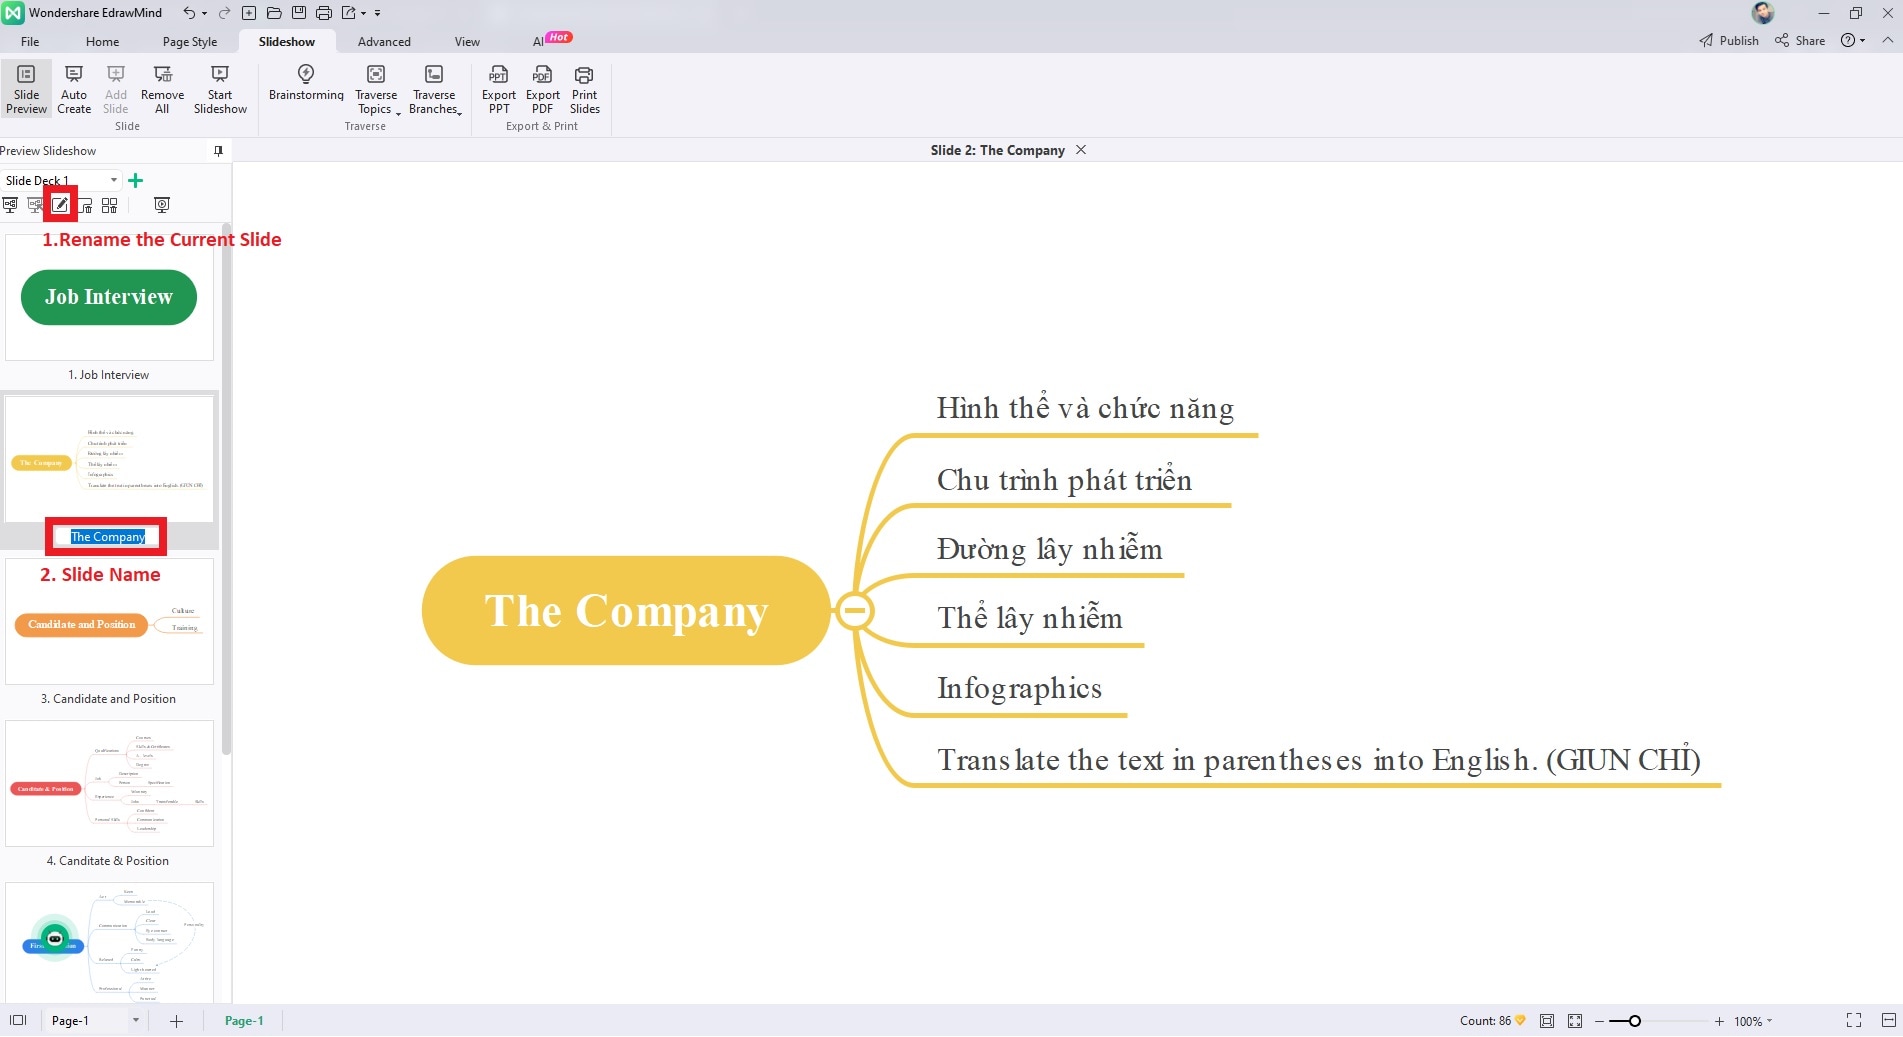Switch to the View tab
The height and width of the screenshot is (1037, 1903).
467,41
